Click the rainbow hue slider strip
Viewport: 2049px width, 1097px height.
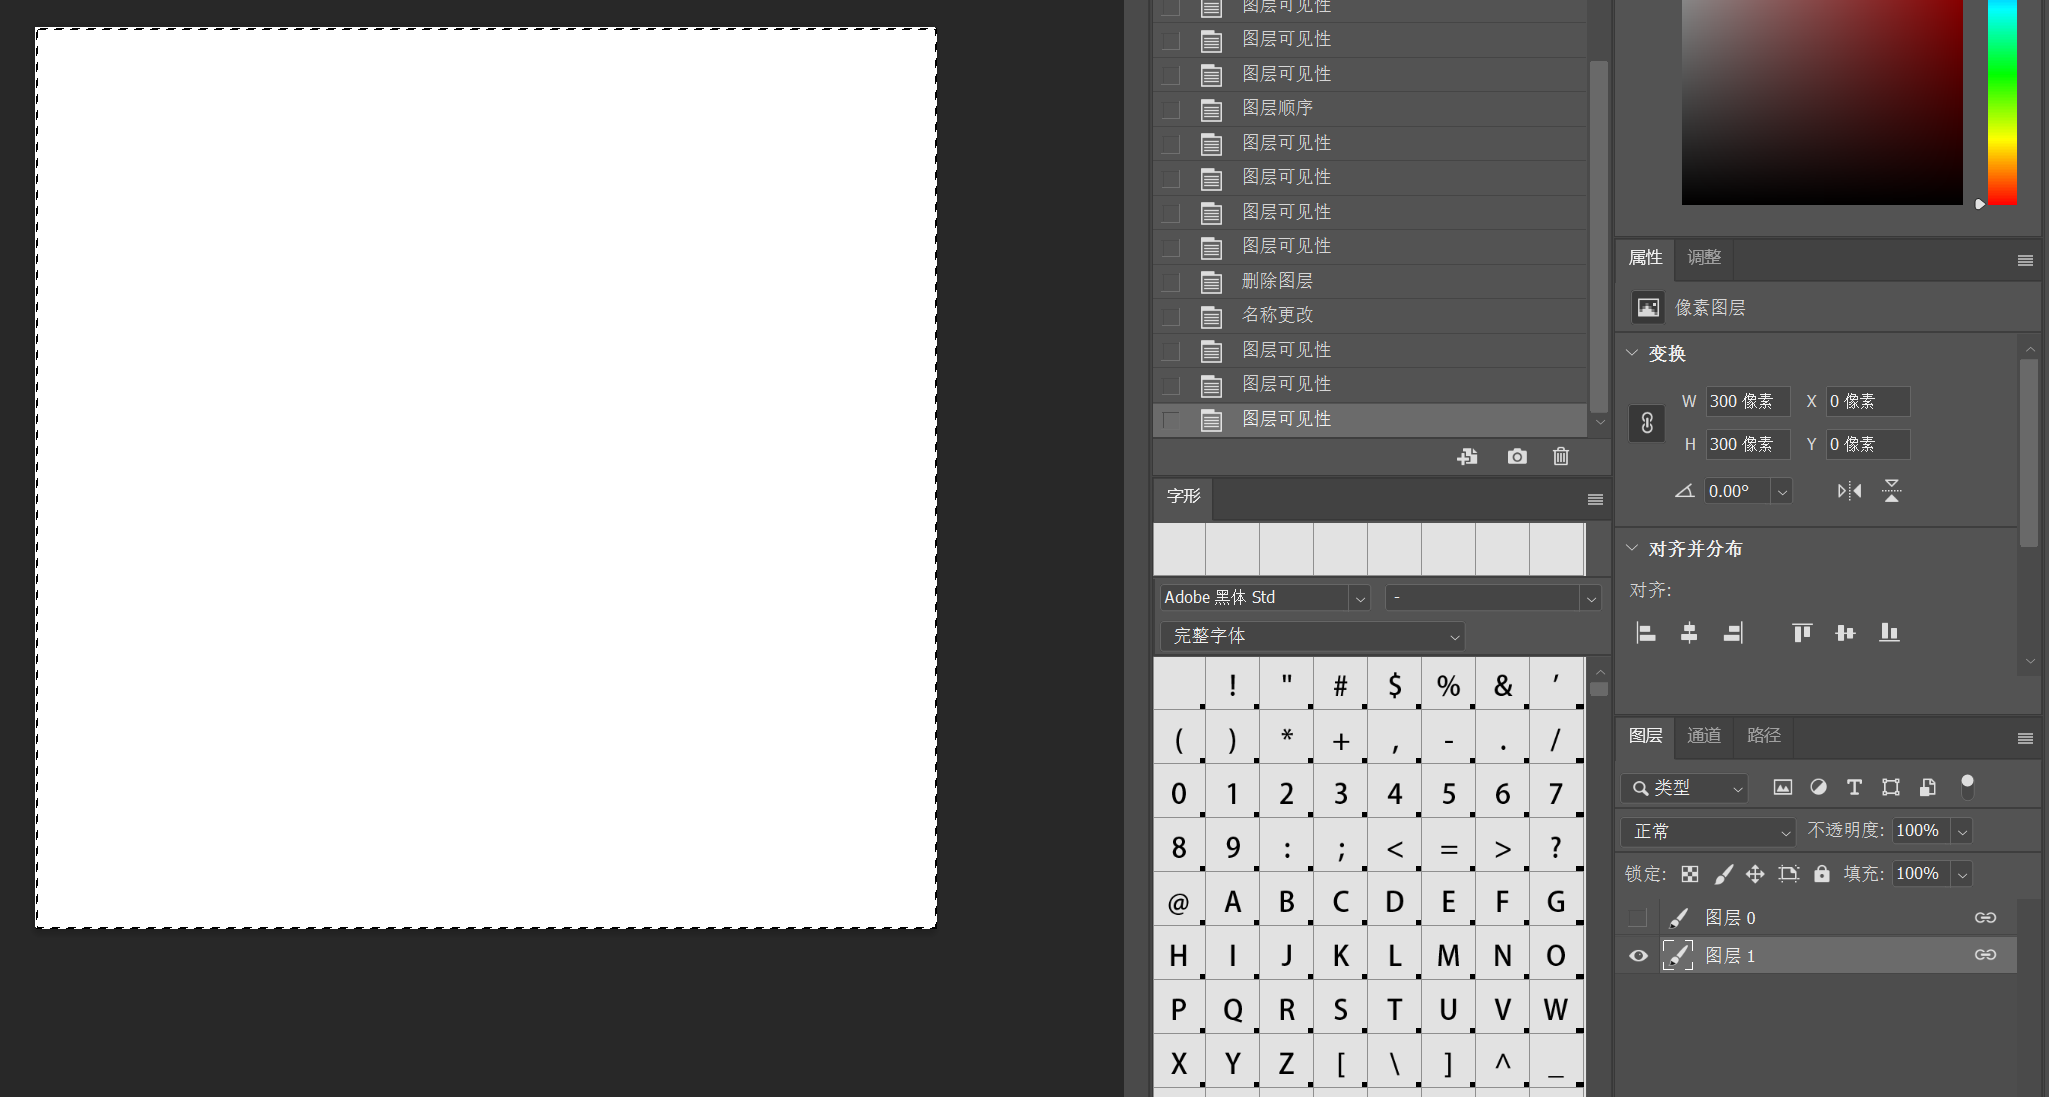(2001, 100)
